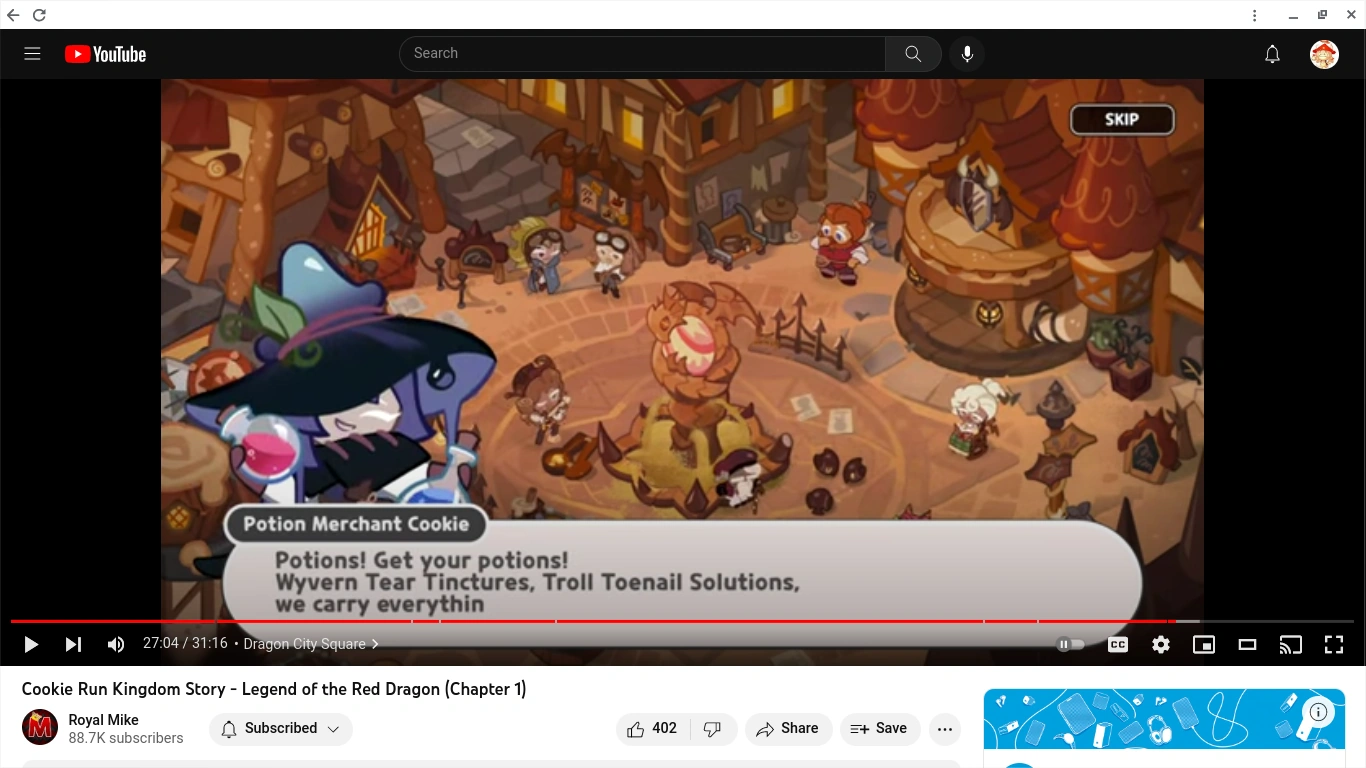This screenshot has height=768, width=1366.
Task: Enable miniplayer mode
Action: 1204,645
